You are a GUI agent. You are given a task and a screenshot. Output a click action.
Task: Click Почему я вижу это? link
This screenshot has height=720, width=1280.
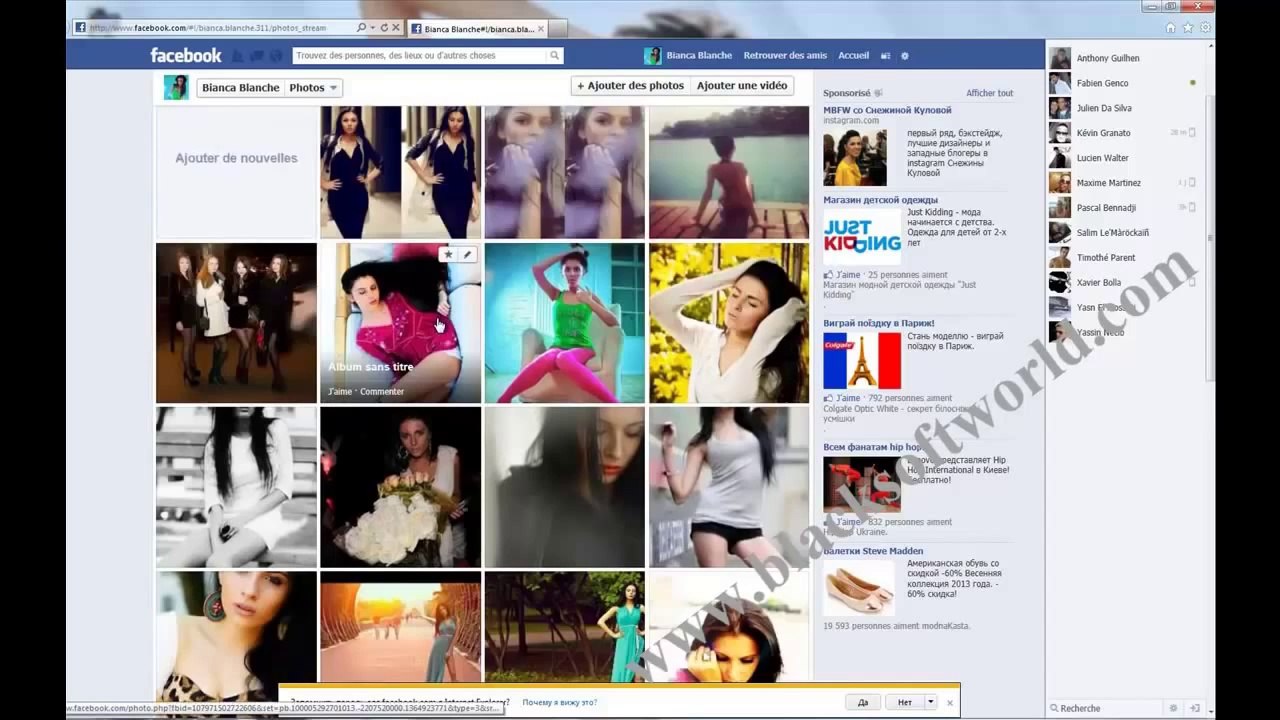(559, 702)
